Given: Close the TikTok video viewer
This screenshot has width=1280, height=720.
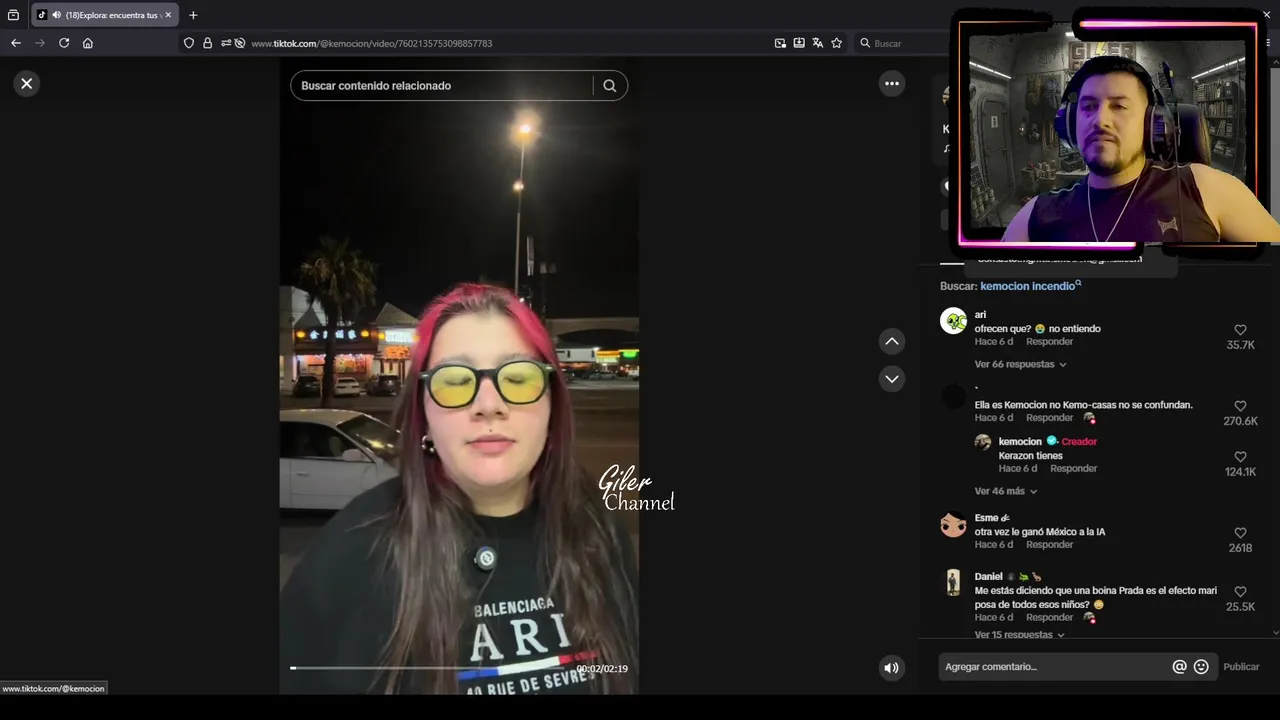Looking at the screenshot, I should 27,84.
